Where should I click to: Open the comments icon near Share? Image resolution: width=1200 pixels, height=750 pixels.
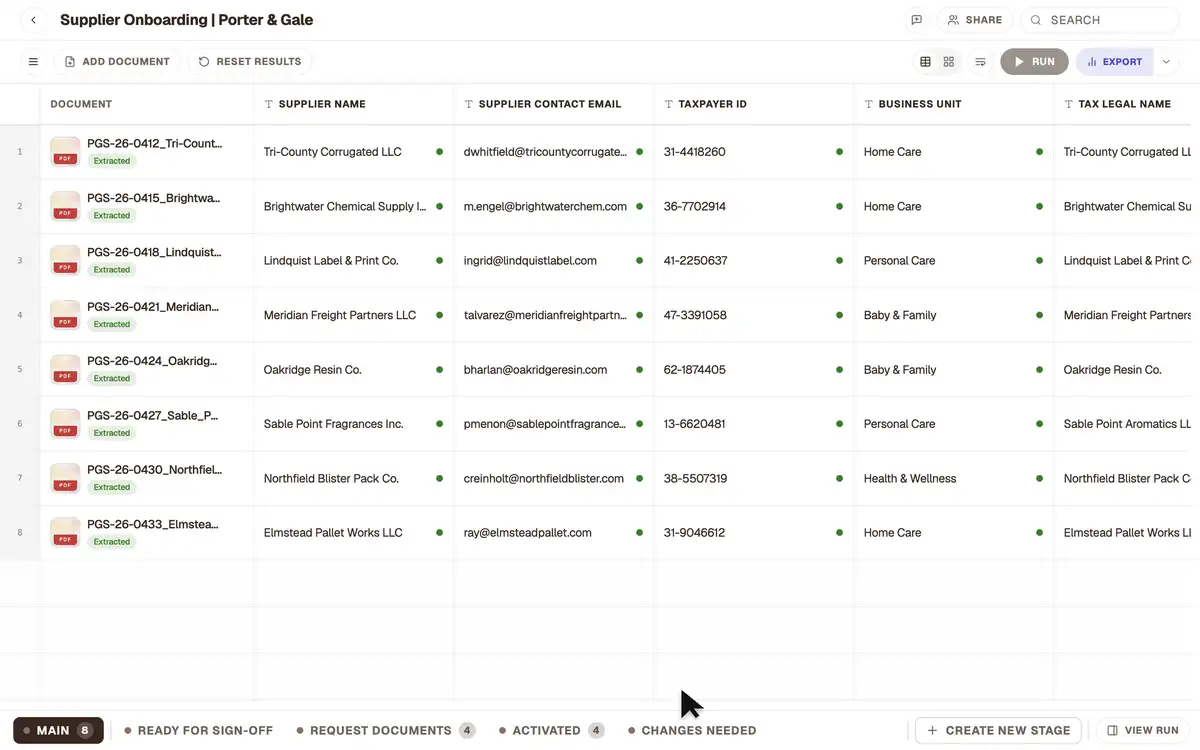(x=916, y=20)
